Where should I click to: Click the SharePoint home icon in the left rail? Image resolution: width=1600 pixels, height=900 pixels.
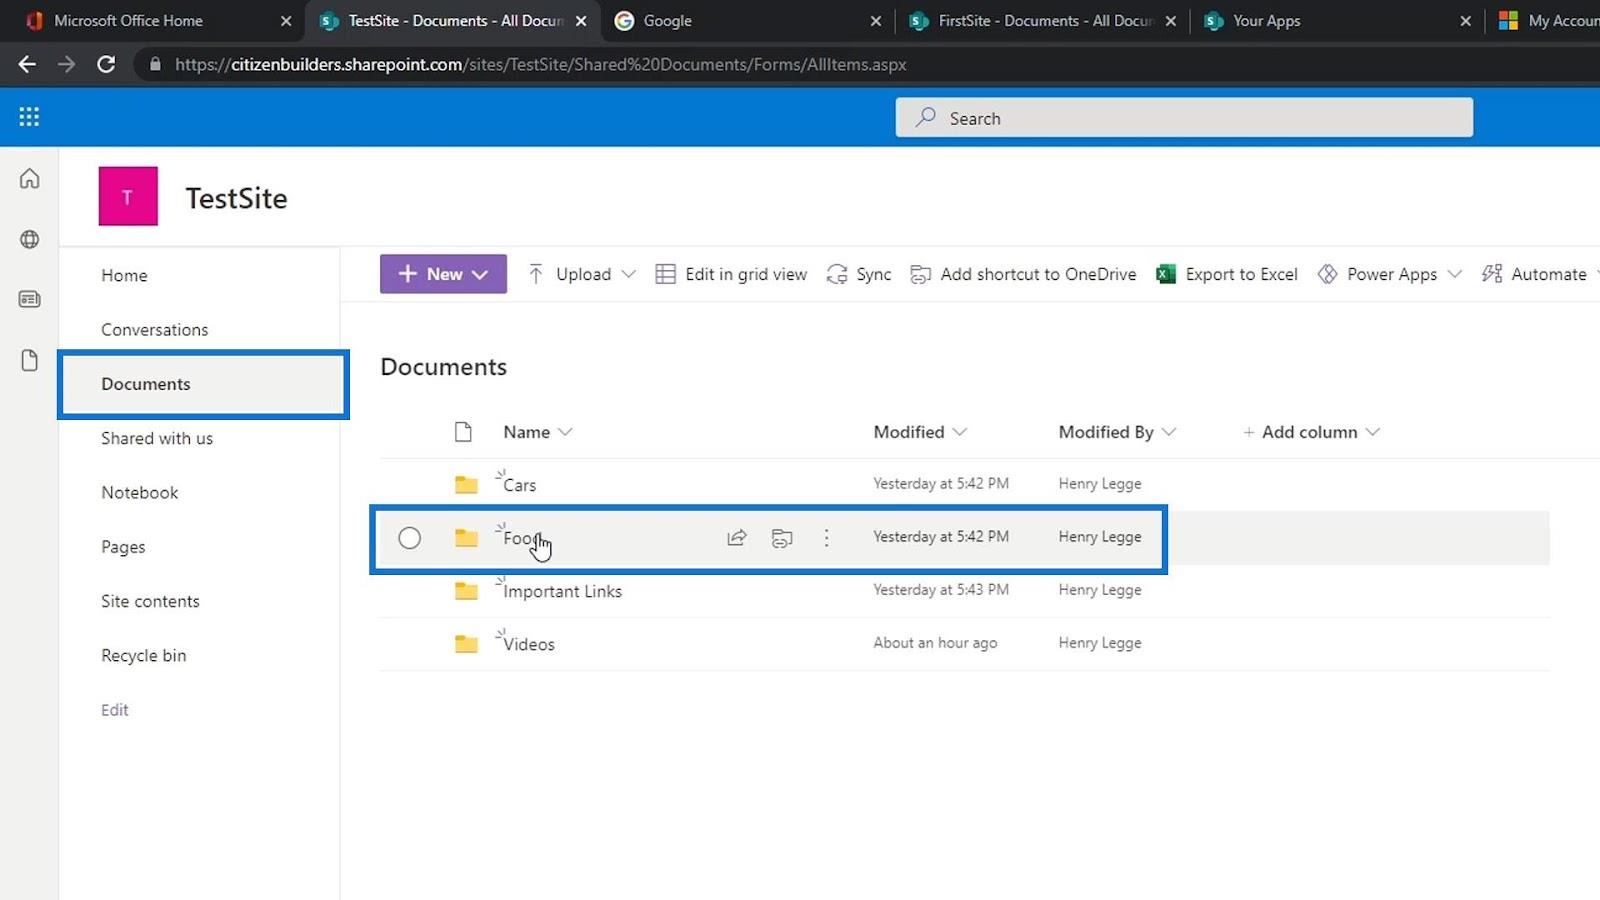pyautogui.click(x=30, y=179)
